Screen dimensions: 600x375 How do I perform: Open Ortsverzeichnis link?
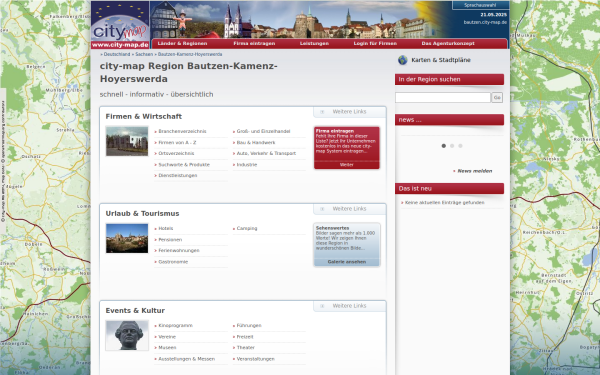pyautogui.click(x=176, y=153)
